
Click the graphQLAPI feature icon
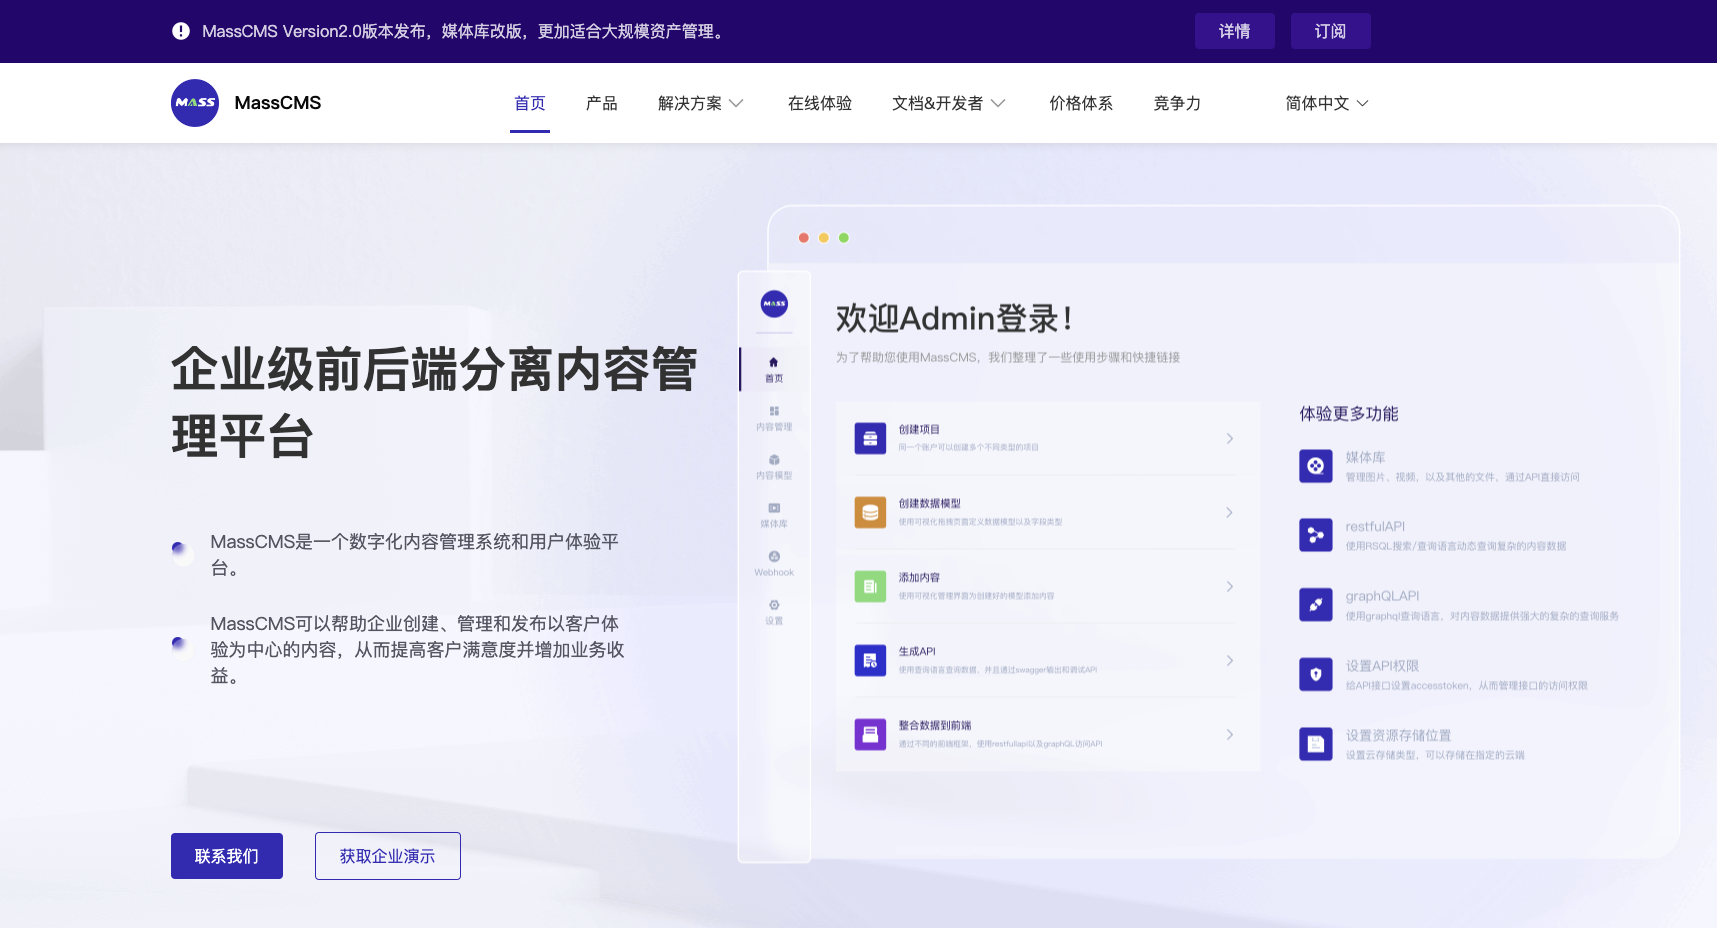(1316, 605)
